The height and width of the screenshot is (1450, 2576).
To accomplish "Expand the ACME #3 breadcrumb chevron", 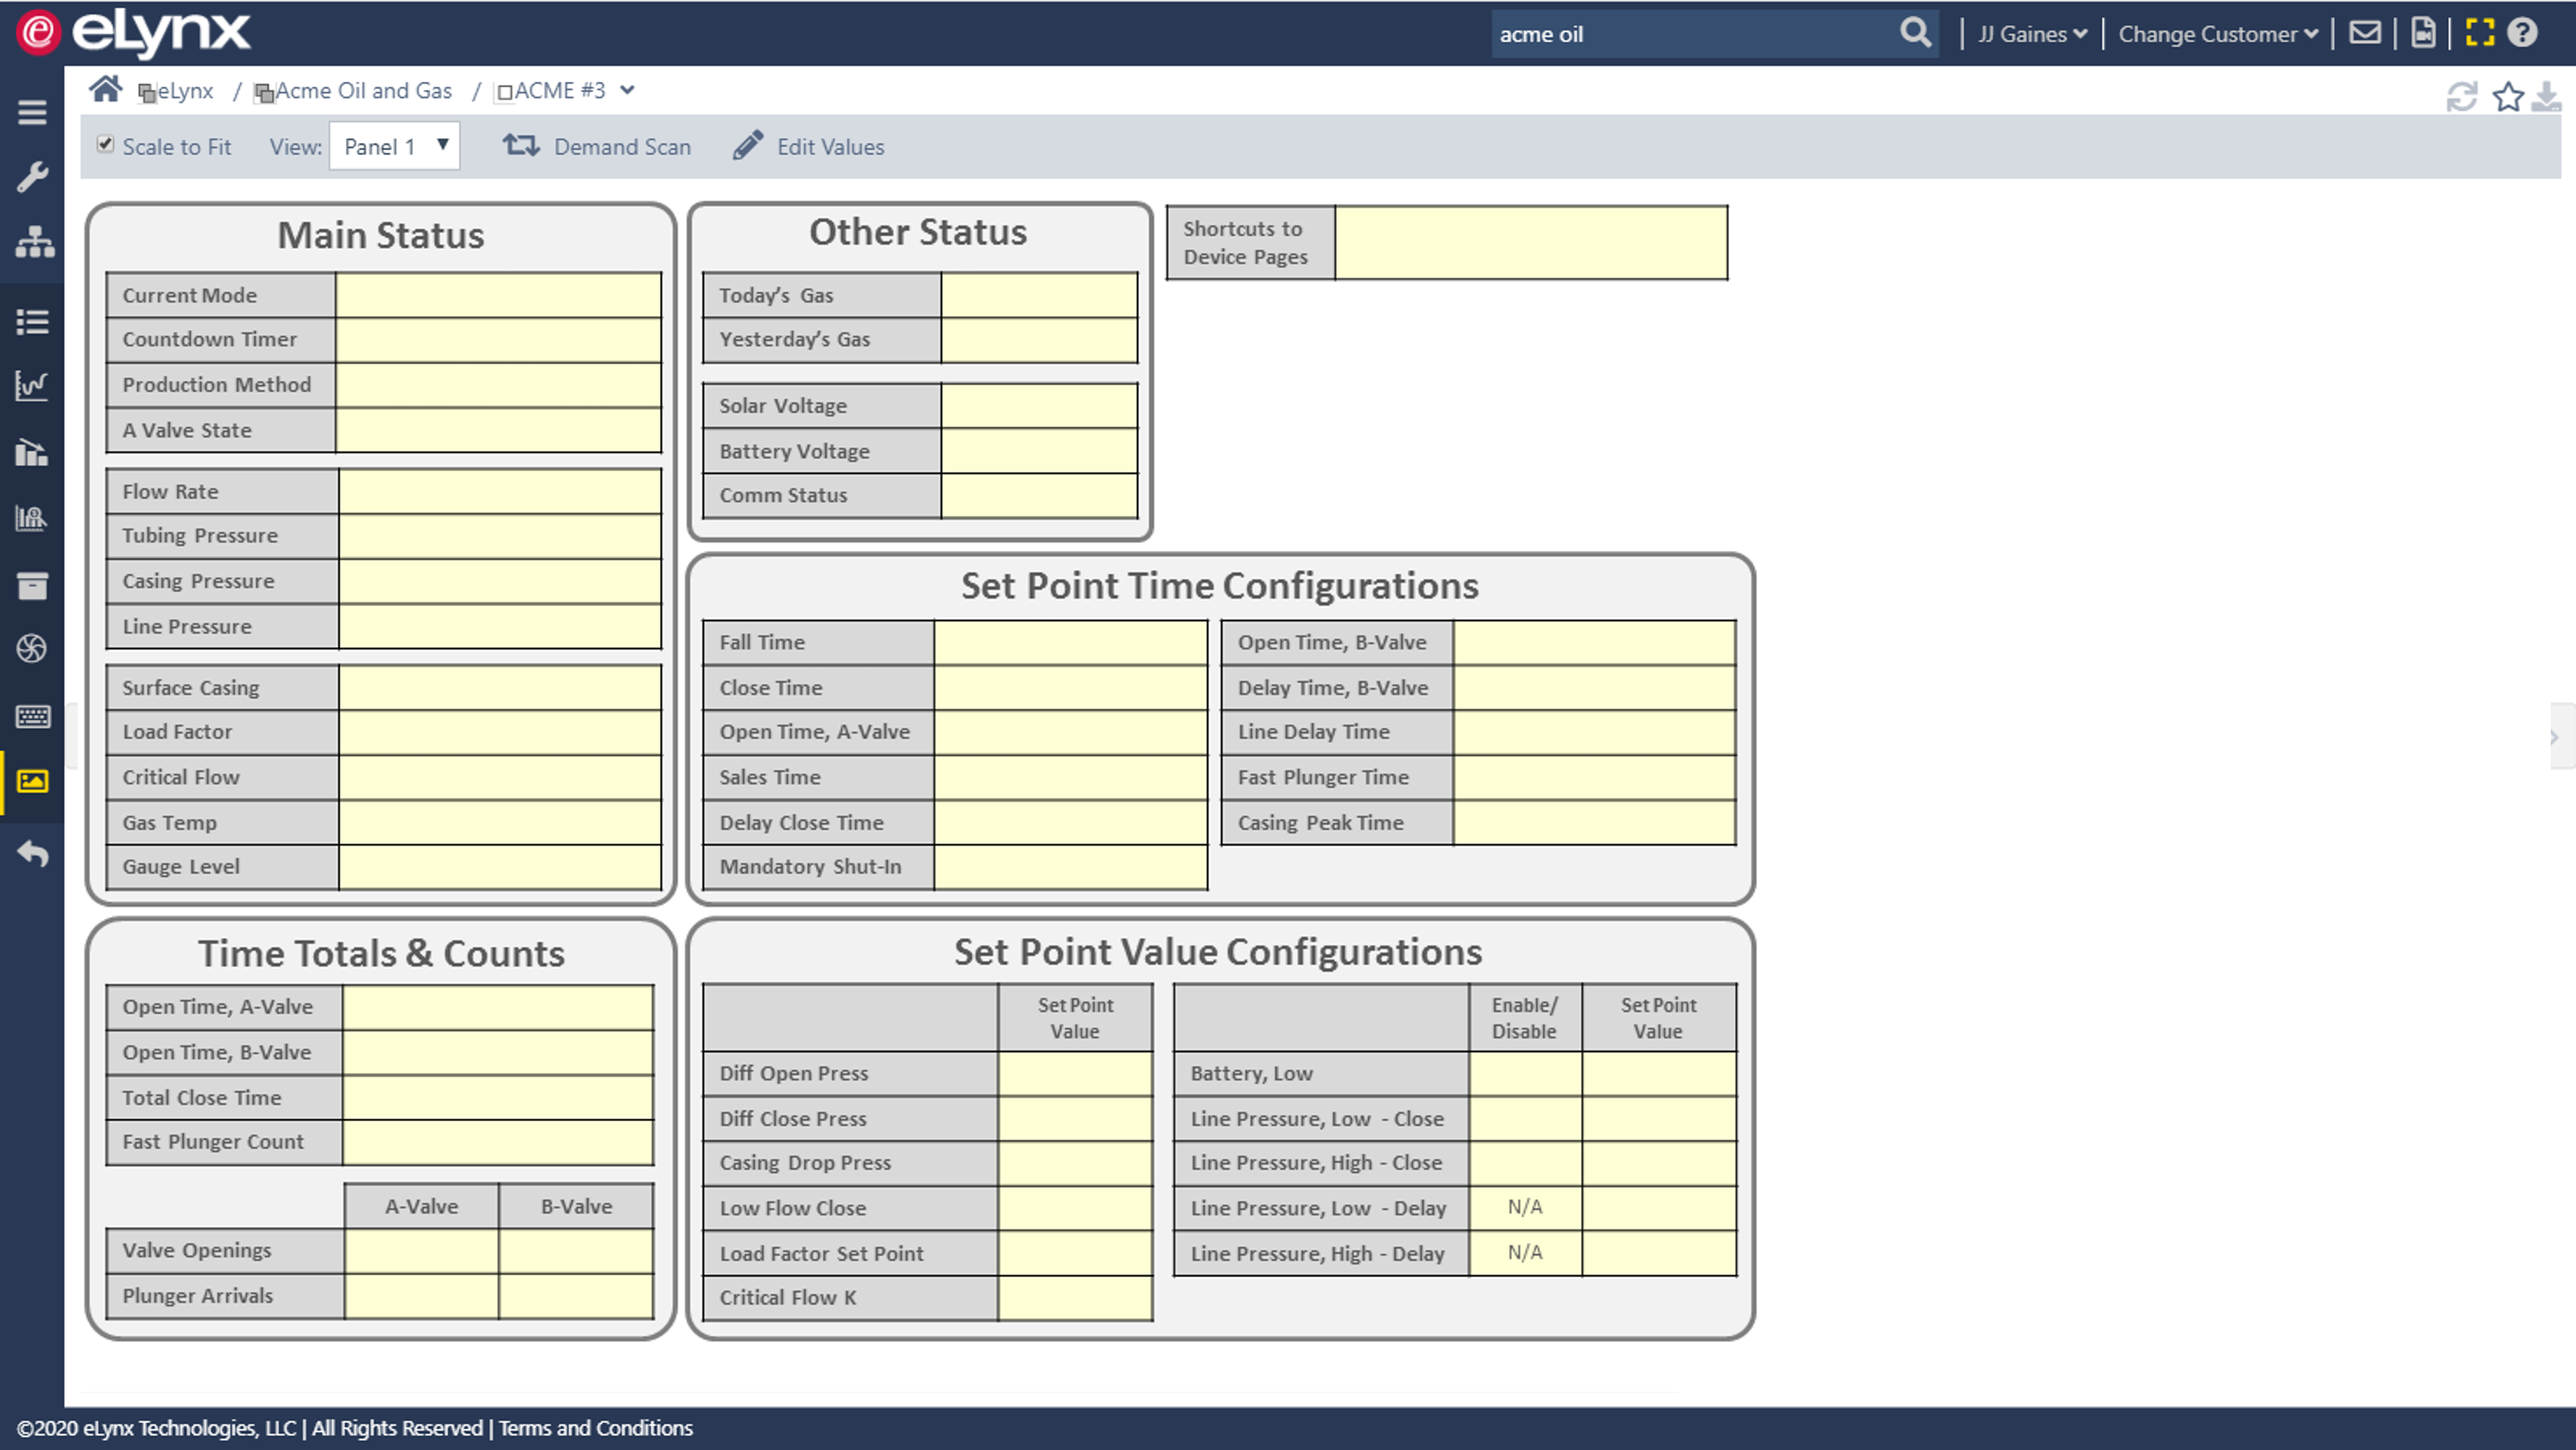I will click(x=627, y=90).
